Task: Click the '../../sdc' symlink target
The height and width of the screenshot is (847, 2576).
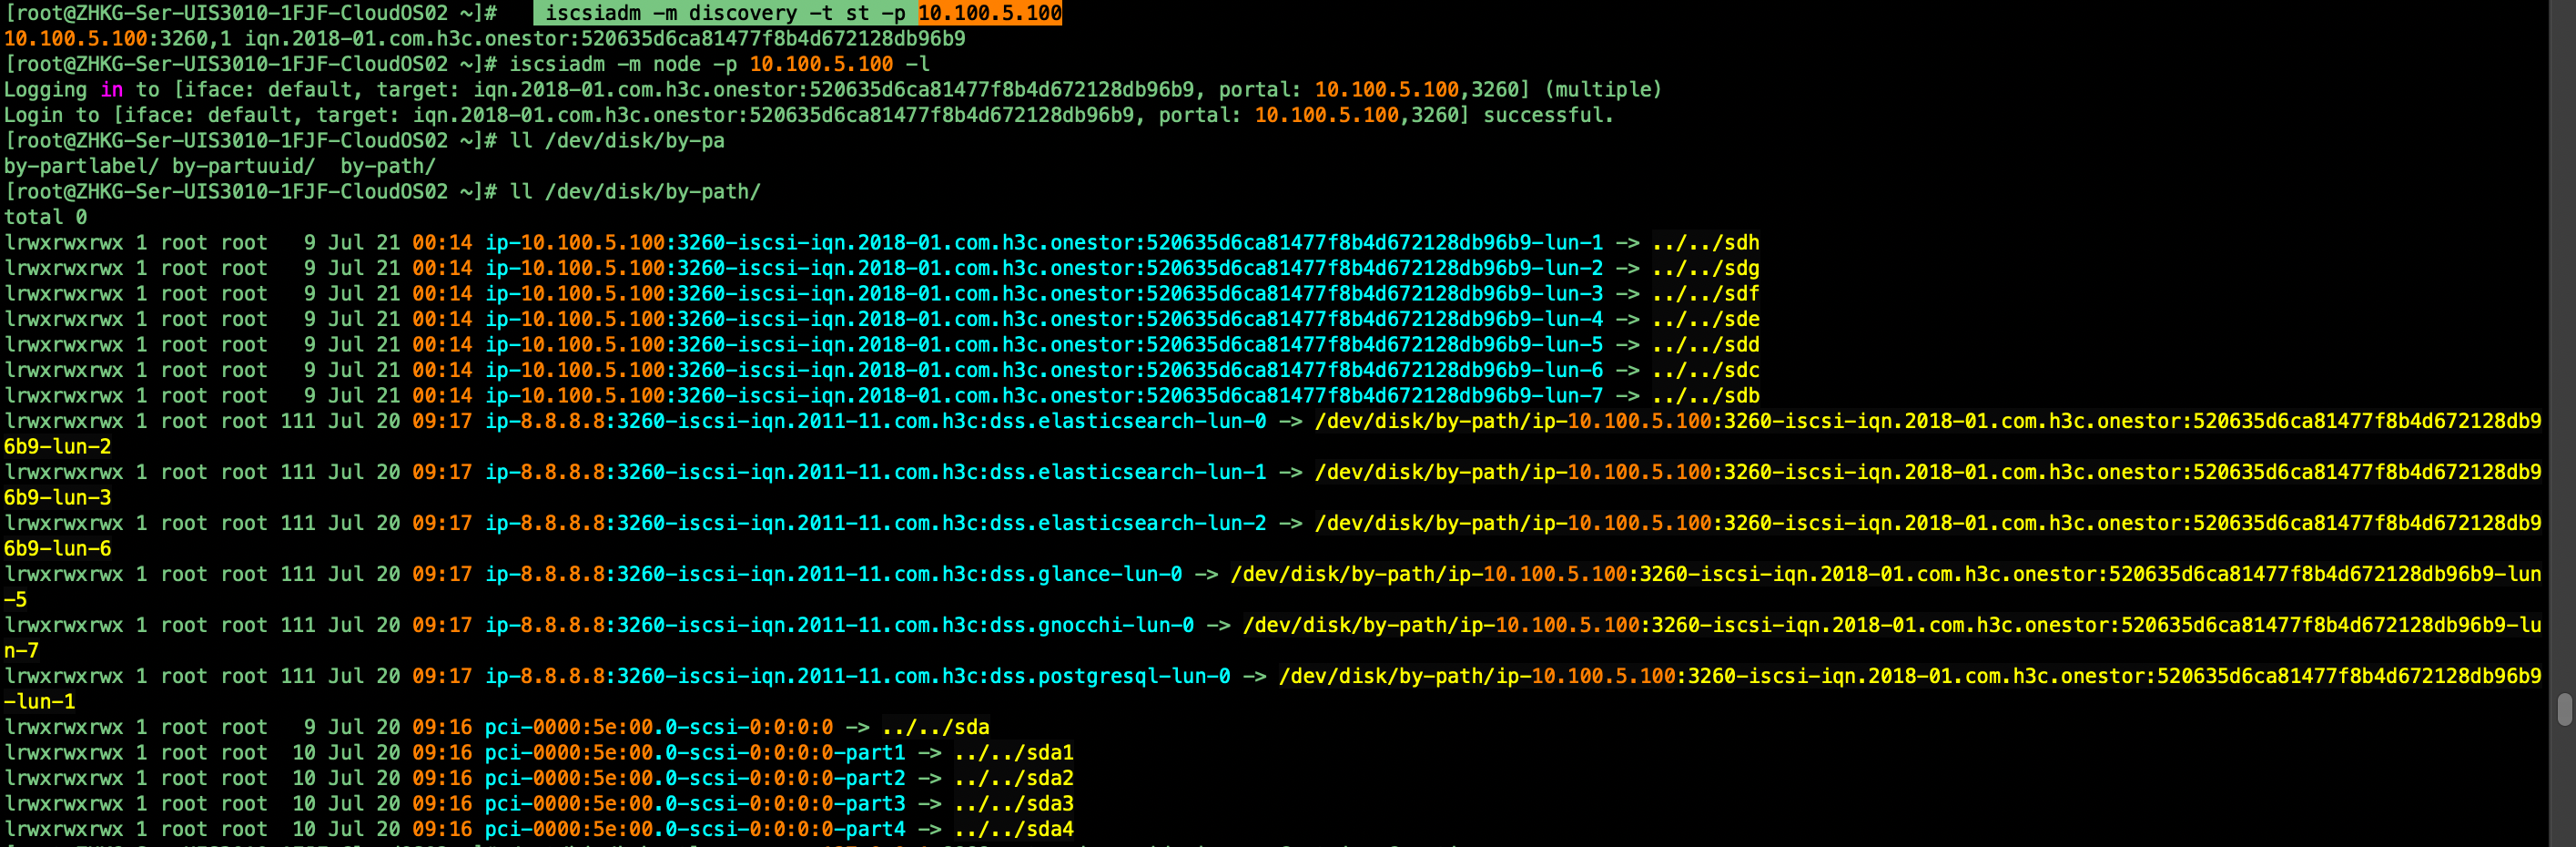Action: coord(1706,370)
